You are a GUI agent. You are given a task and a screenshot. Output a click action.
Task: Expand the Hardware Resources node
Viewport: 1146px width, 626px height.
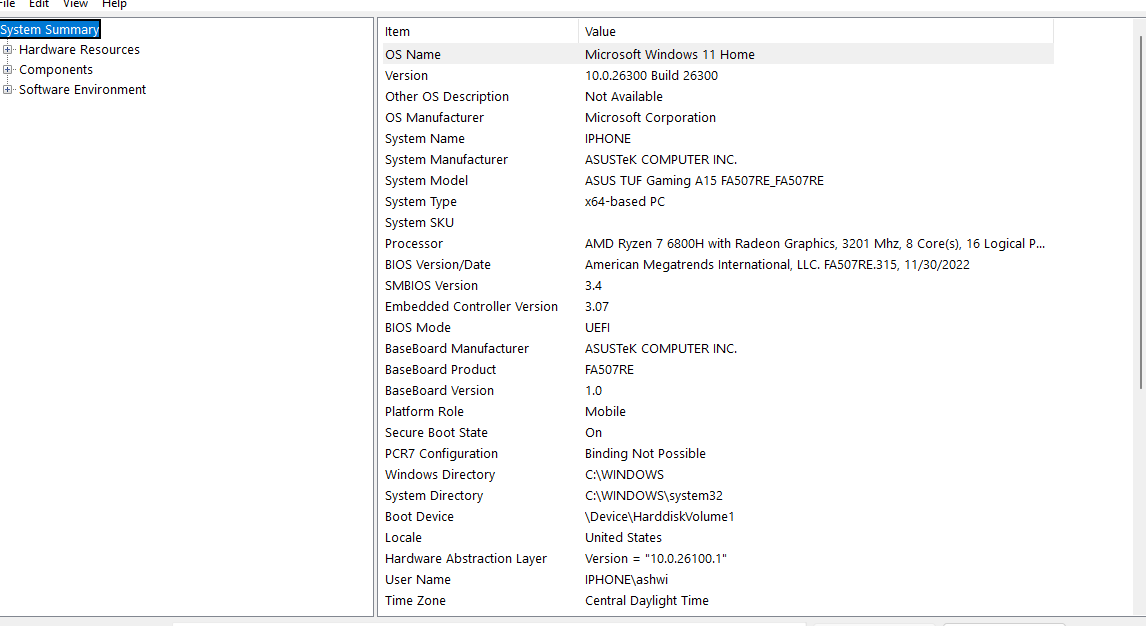[x=8, y=50]
